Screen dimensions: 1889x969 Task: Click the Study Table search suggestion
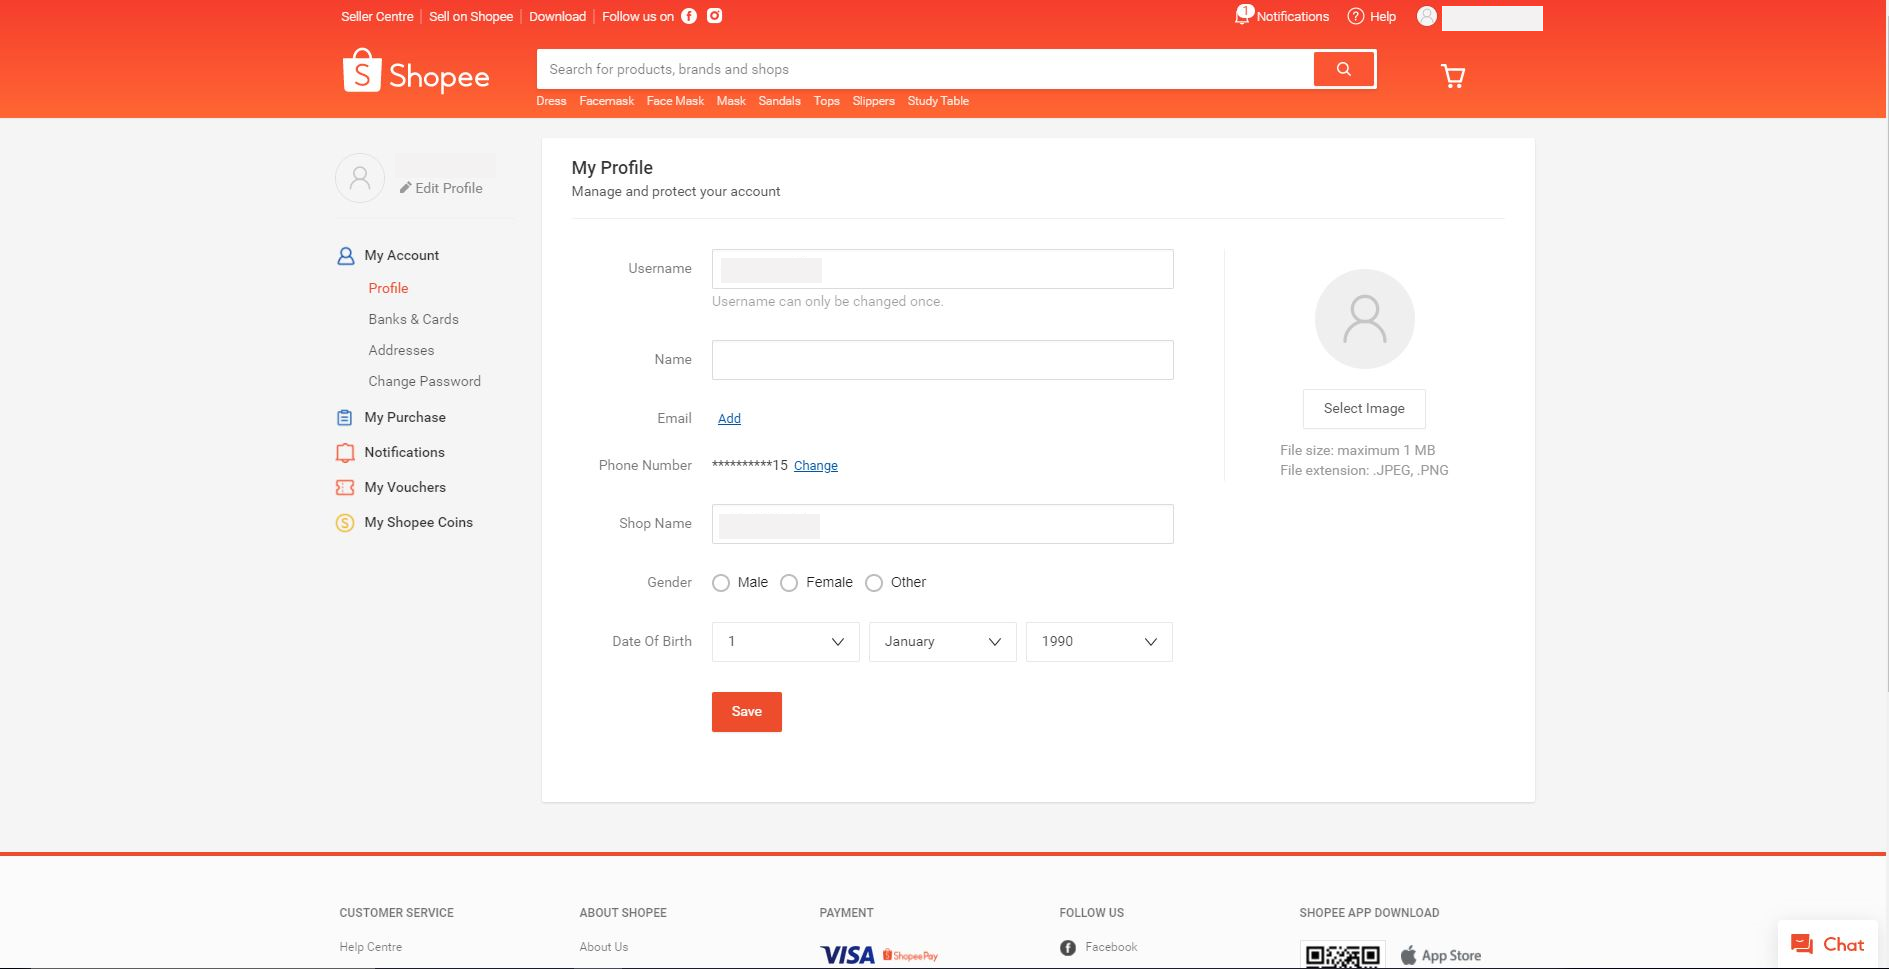click(938, 101)
